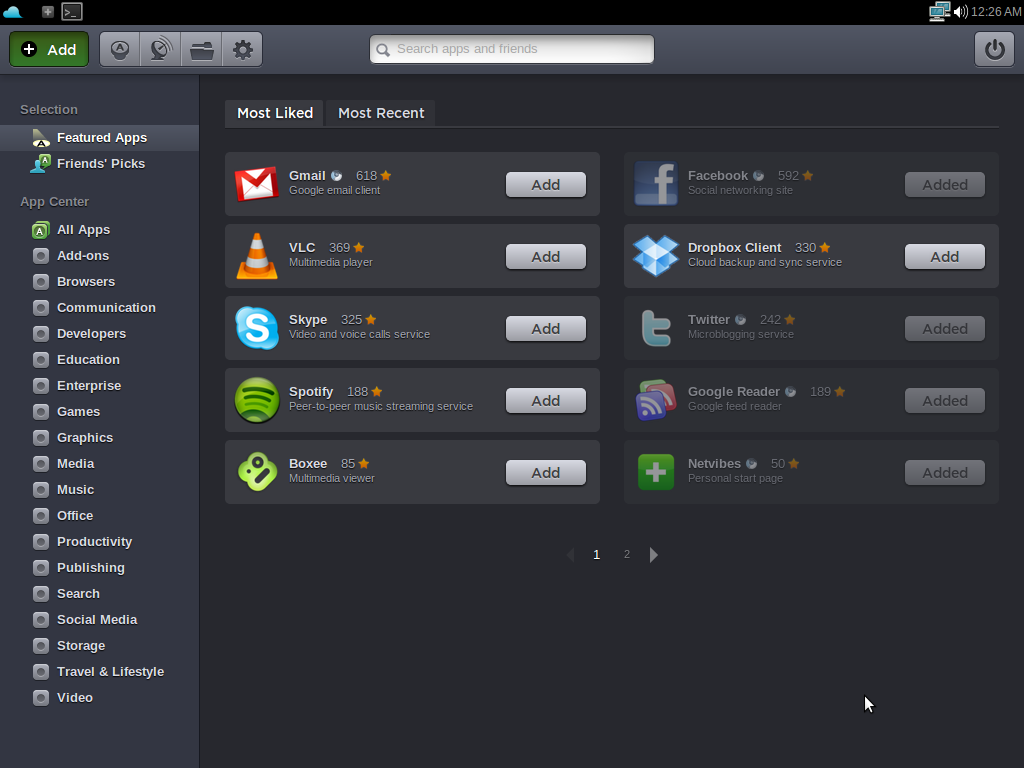Add the Skype app
The height and width of the screenshot is (768, 1024).
[545, 328]
